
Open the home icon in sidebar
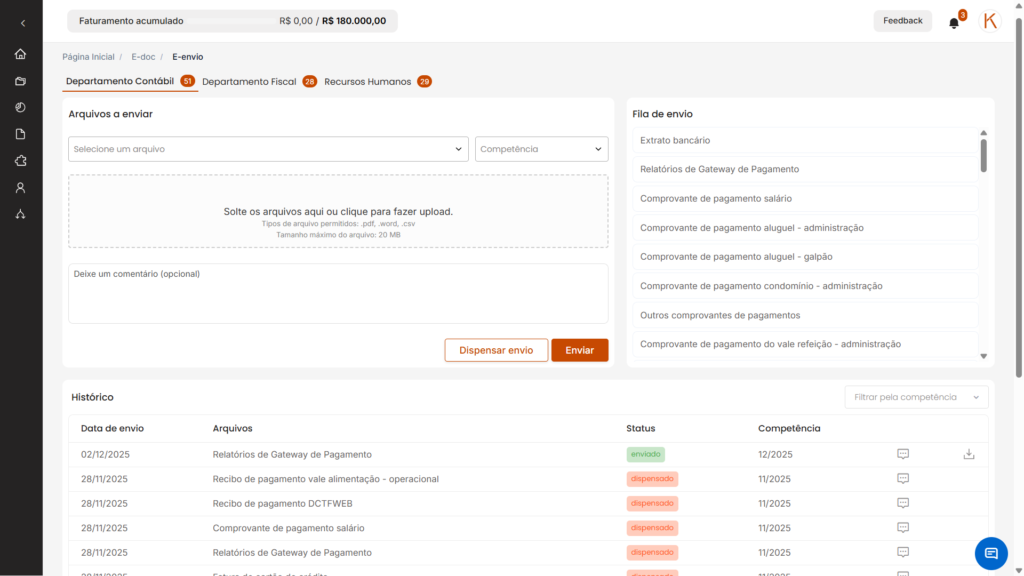[x=21, y=54]
